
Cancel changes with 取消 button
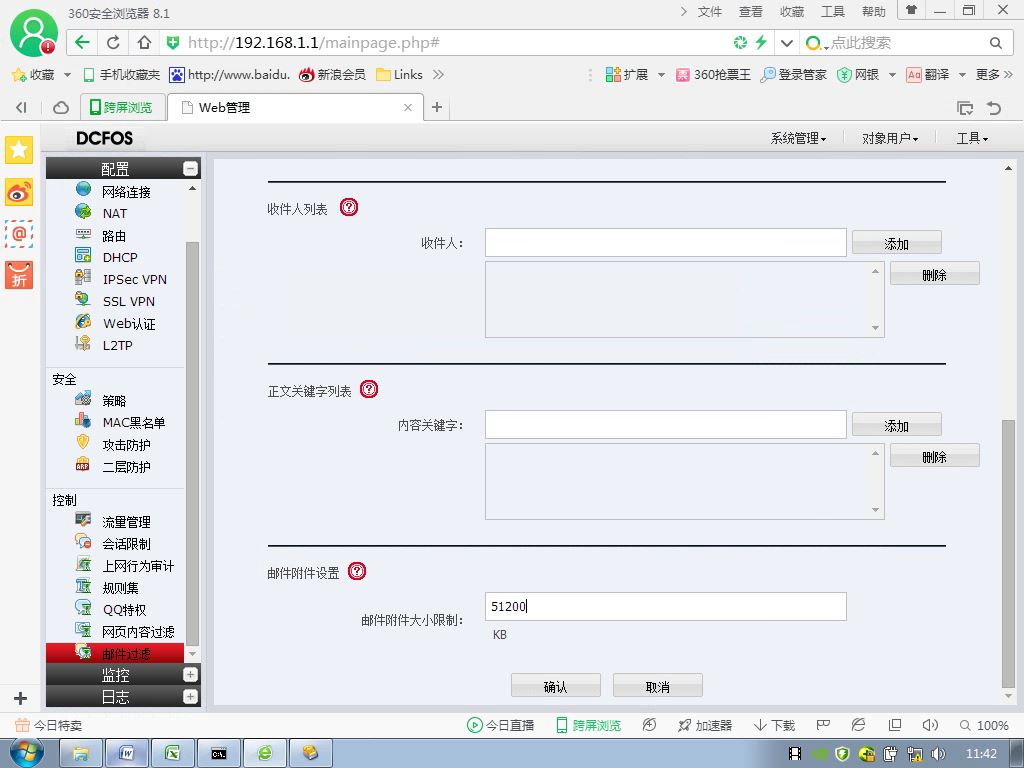pos(658,686)
